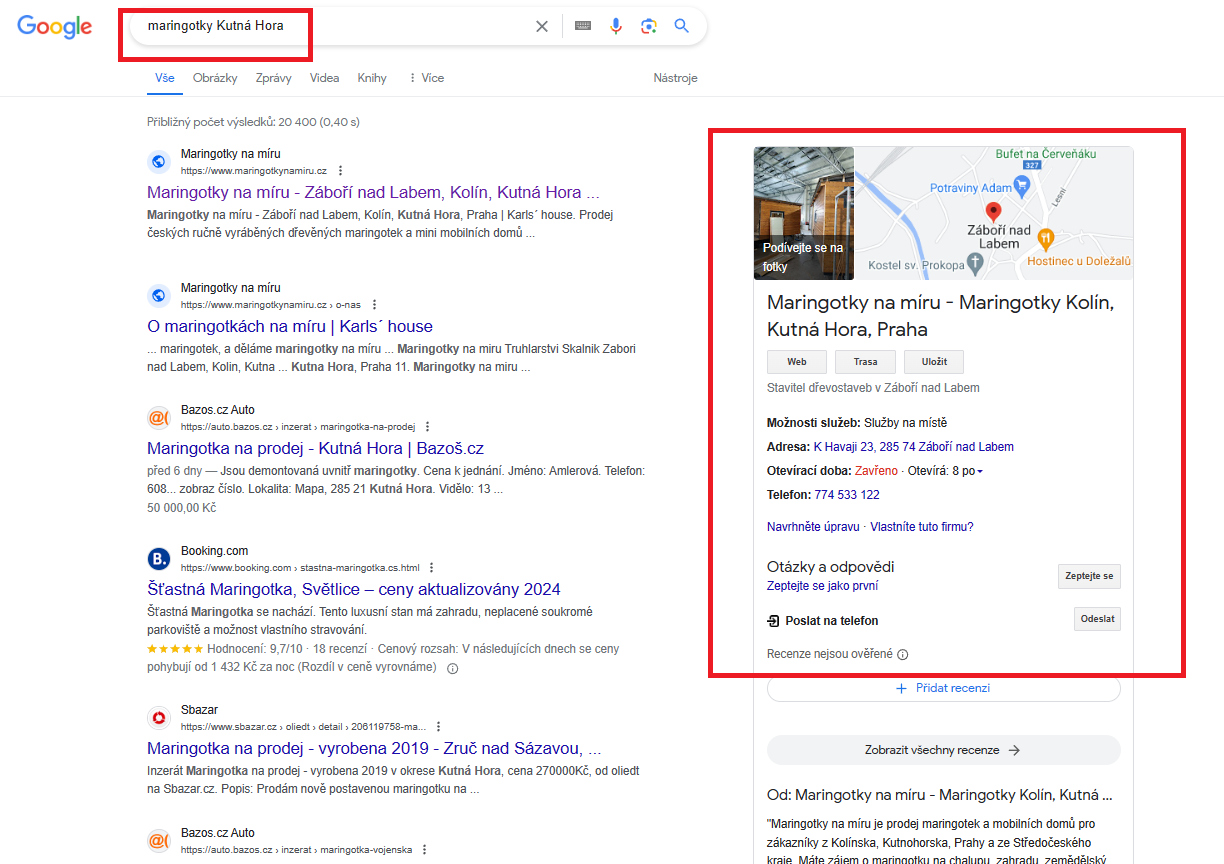Image resolution: width=1224 pixels, height=864 pixels.
Task: Open Maringotka na prodej - vyrobena 2019 result
Action: (374, 748)
